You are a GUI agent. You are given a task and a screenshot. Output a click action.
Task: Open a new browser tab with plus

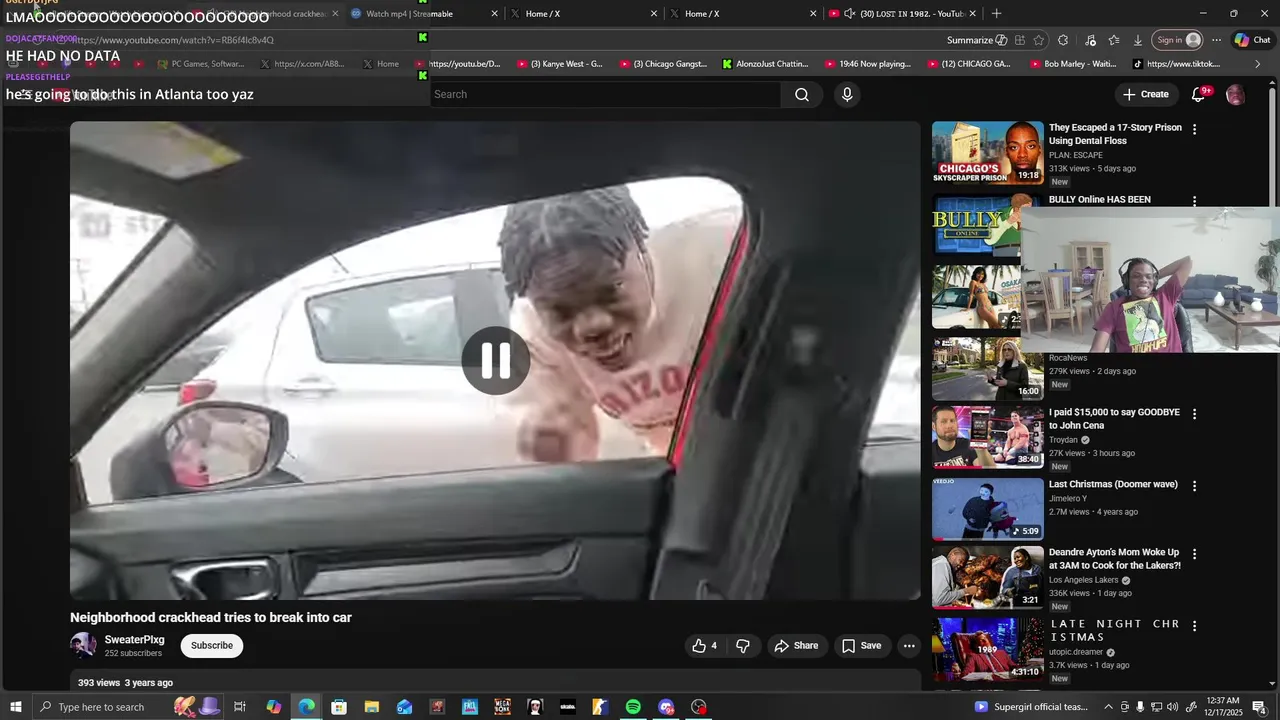click(996, 13)
